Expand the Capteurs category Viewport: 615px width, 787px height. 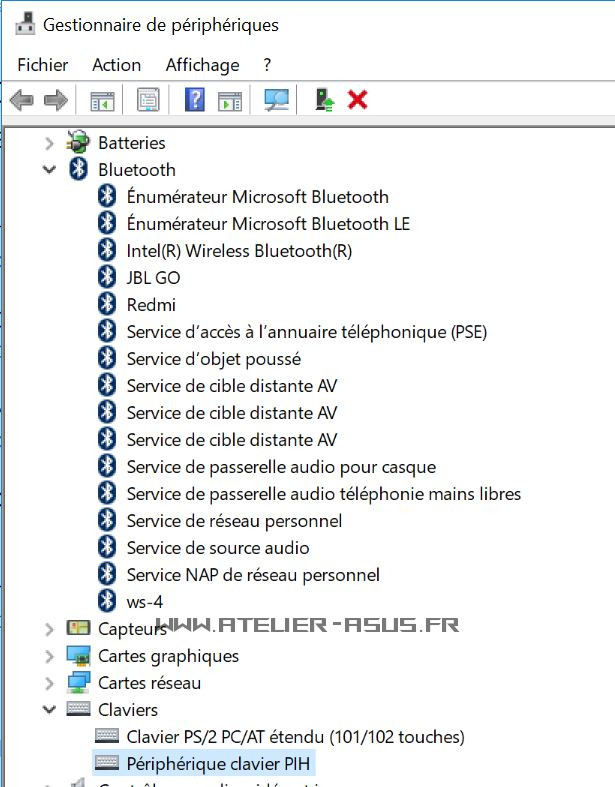tap(49, 629)
